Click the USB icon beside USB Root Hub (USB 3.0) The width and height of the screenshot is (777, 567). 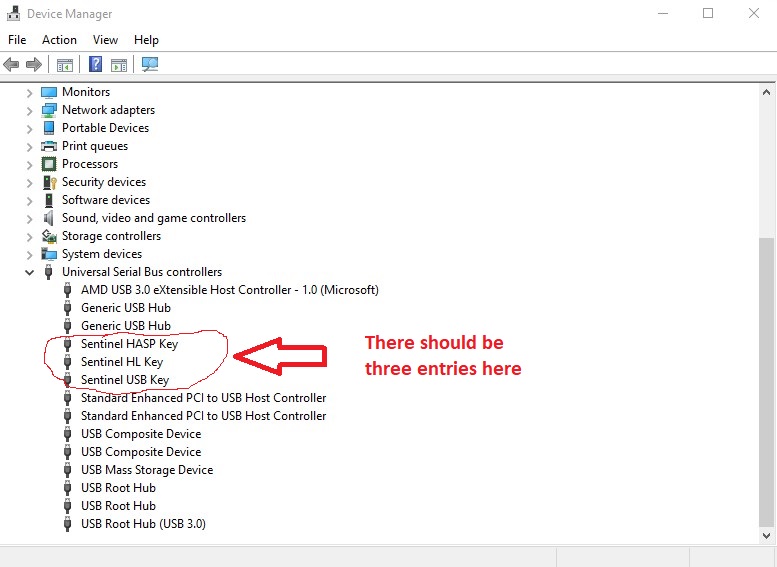click(67, 524)
